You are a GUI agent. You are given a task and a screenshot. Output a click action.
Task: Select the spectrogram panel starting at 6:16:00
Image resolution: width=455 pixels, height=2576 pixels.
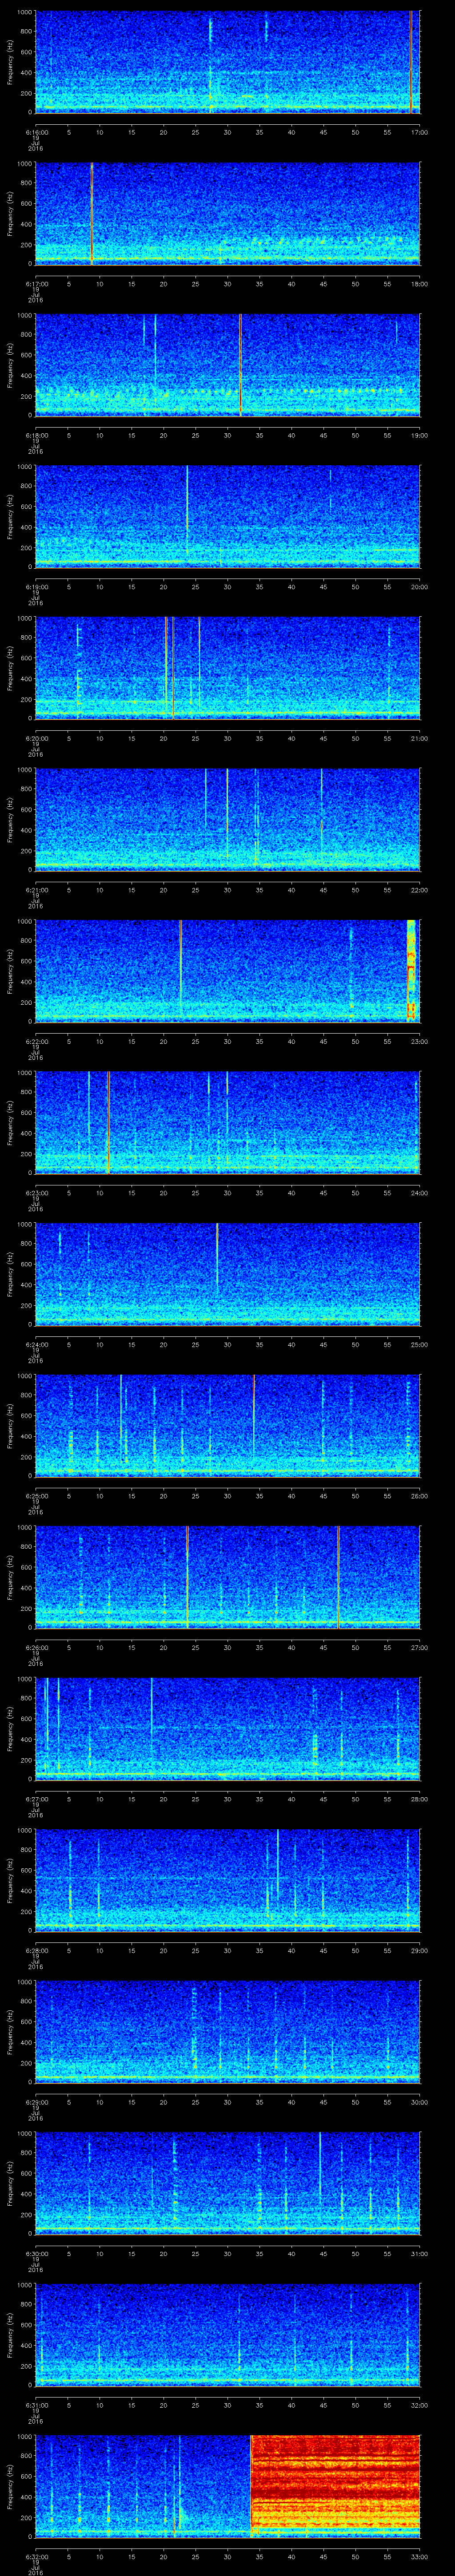point(227,62)
